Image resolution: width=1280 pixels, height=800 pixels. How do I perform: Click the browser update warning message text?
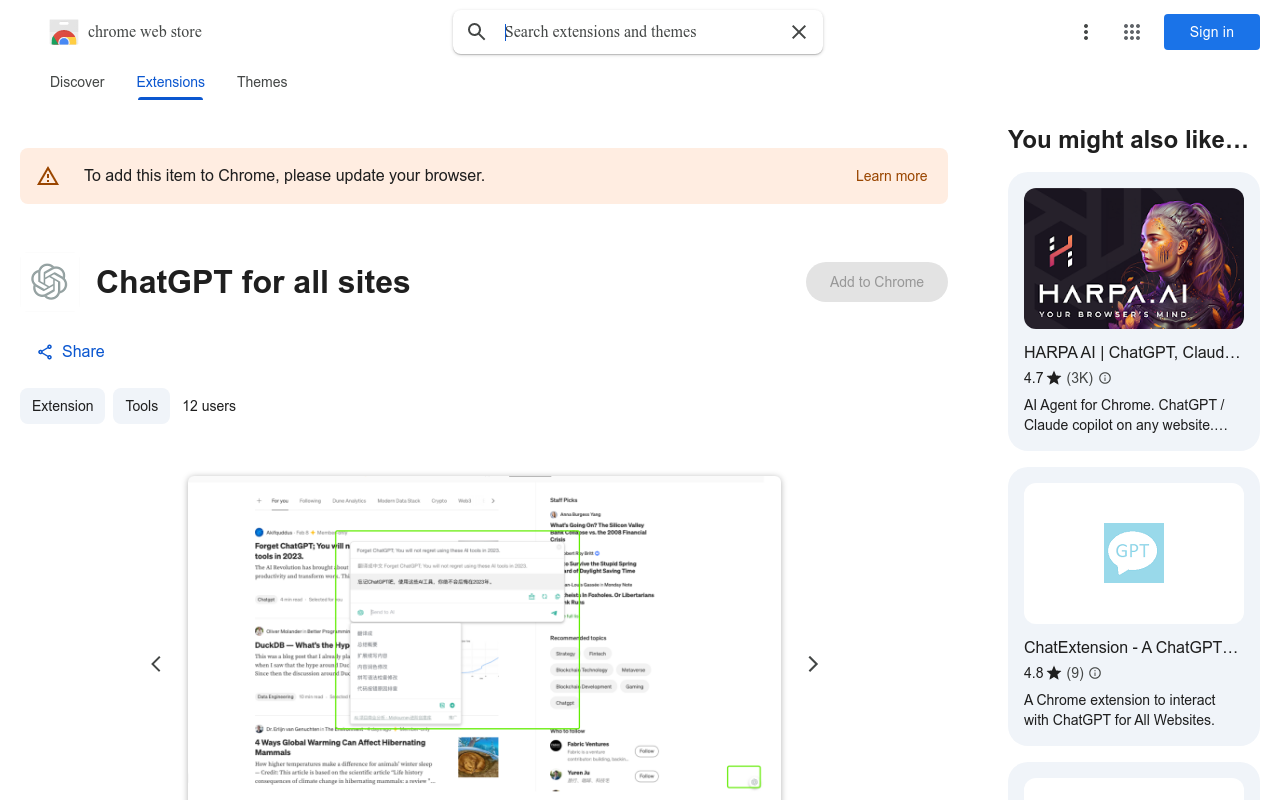click(284, 176)
